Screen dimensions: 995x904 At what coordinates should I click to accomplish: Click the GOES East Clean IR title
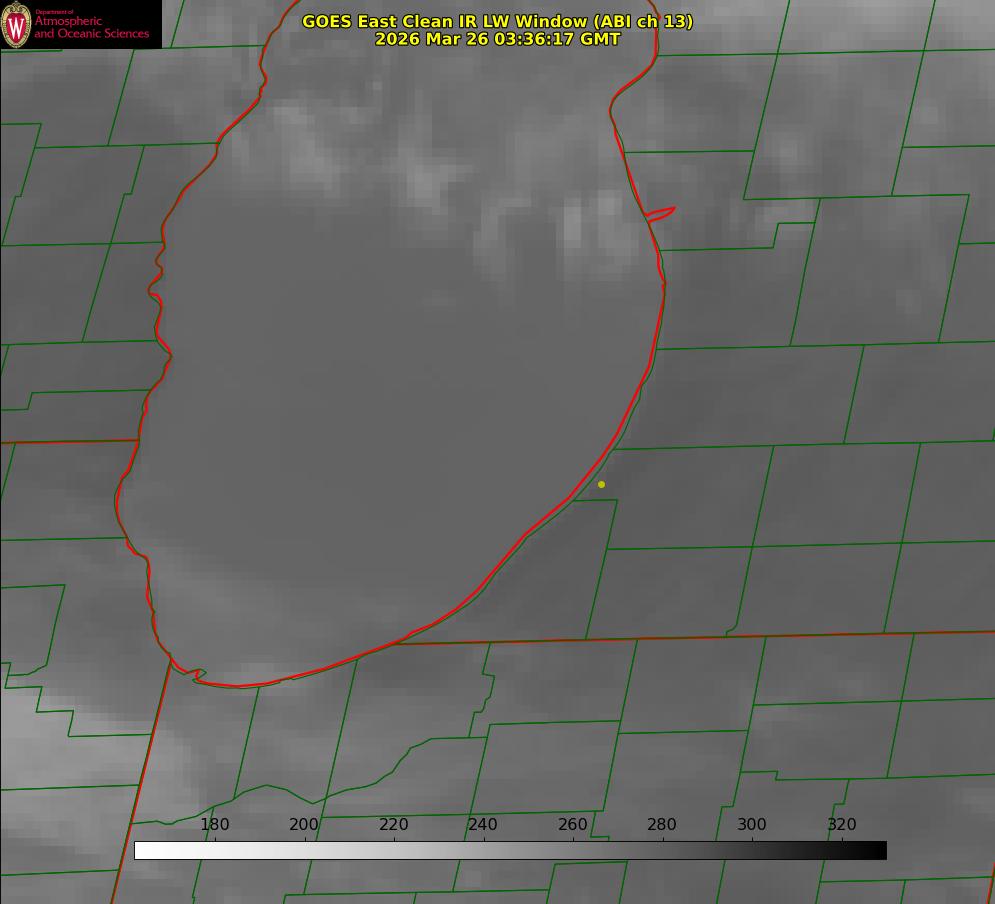tap(497, 21)
